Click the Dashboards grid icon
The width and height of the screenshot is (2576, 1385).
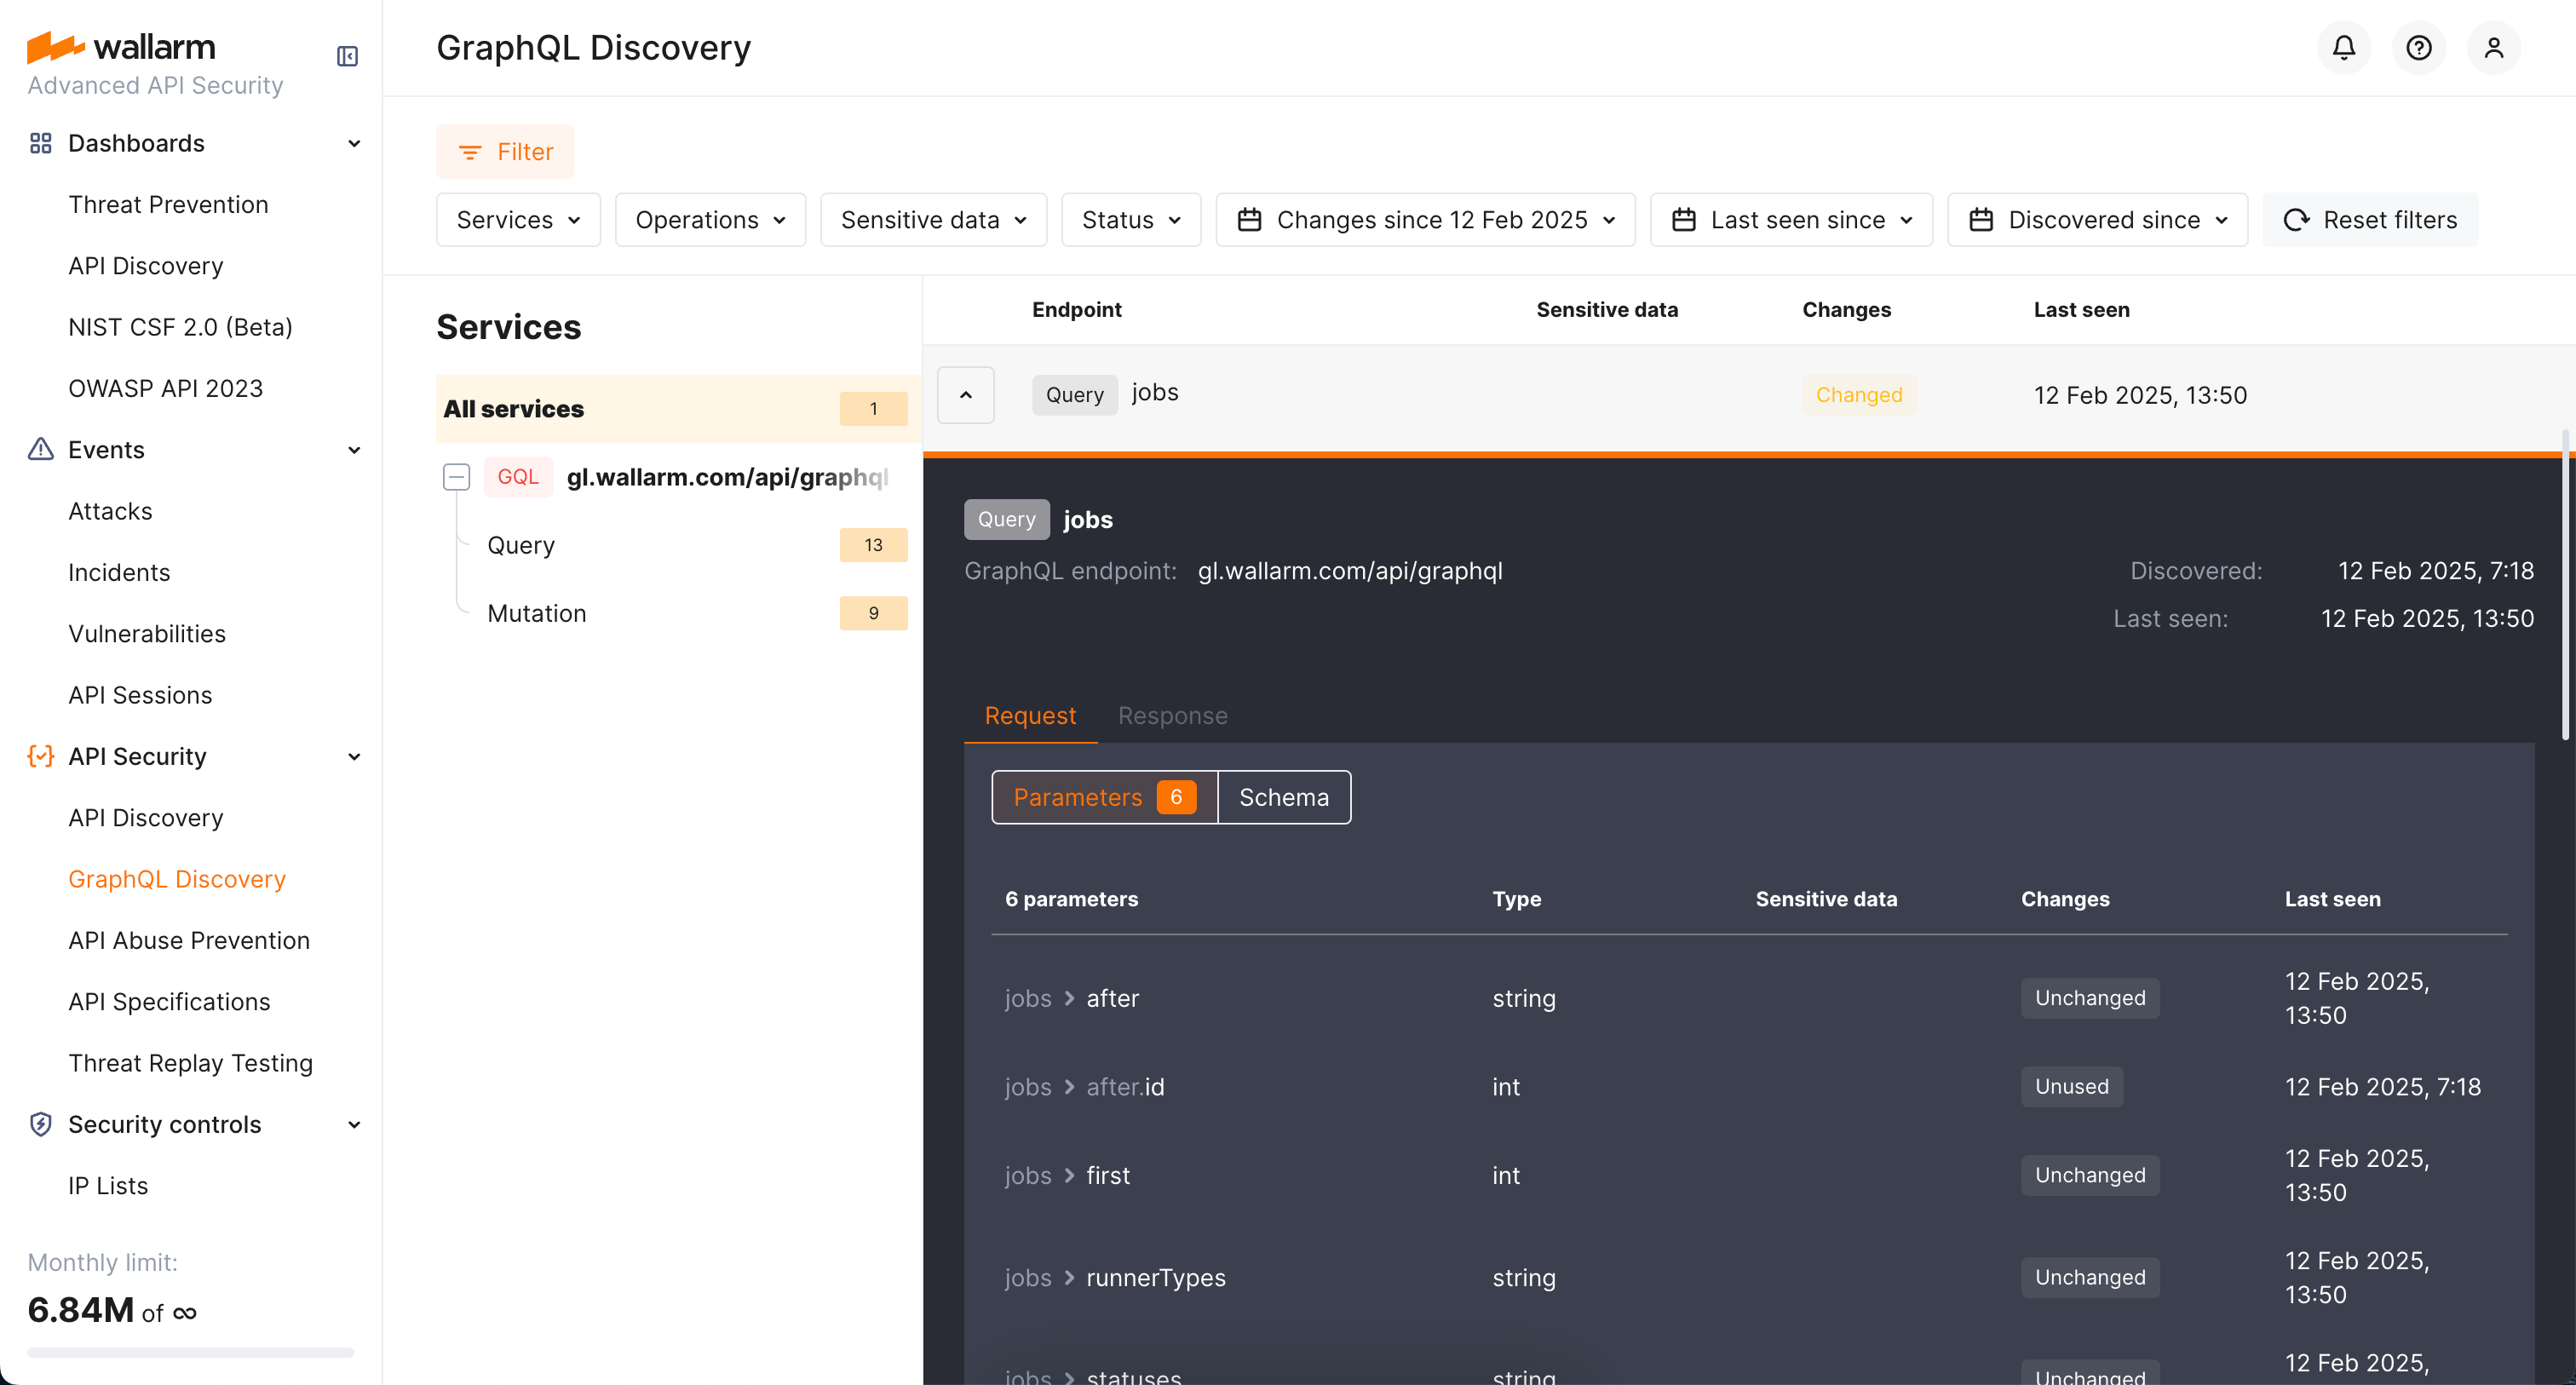pos(40,143)
